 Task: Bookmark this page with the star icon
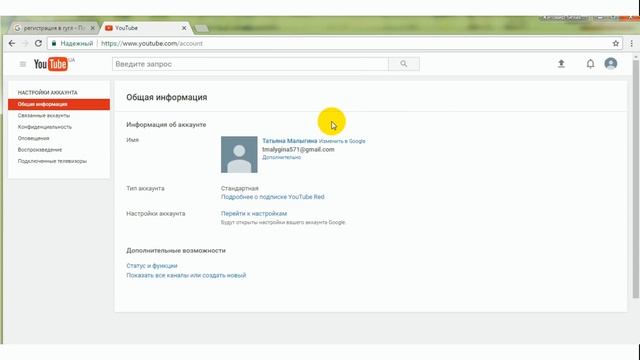coord(616,43)
